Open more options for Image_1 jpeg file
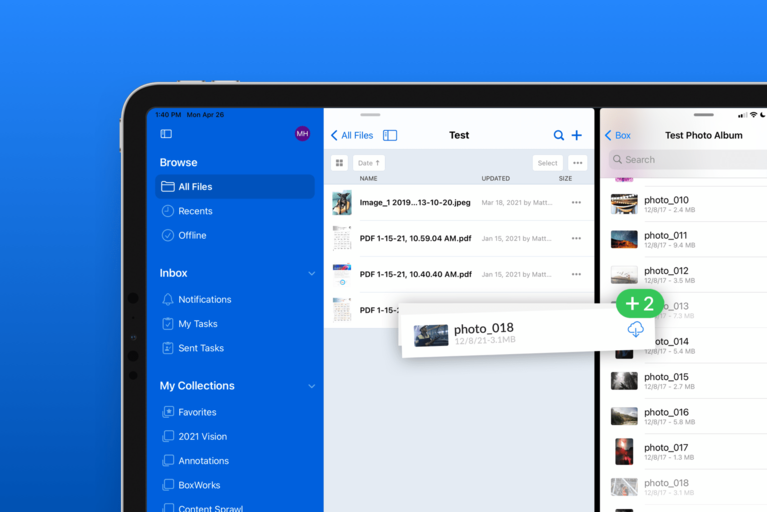Screen dimensions: 767x512 click(576, 202)
